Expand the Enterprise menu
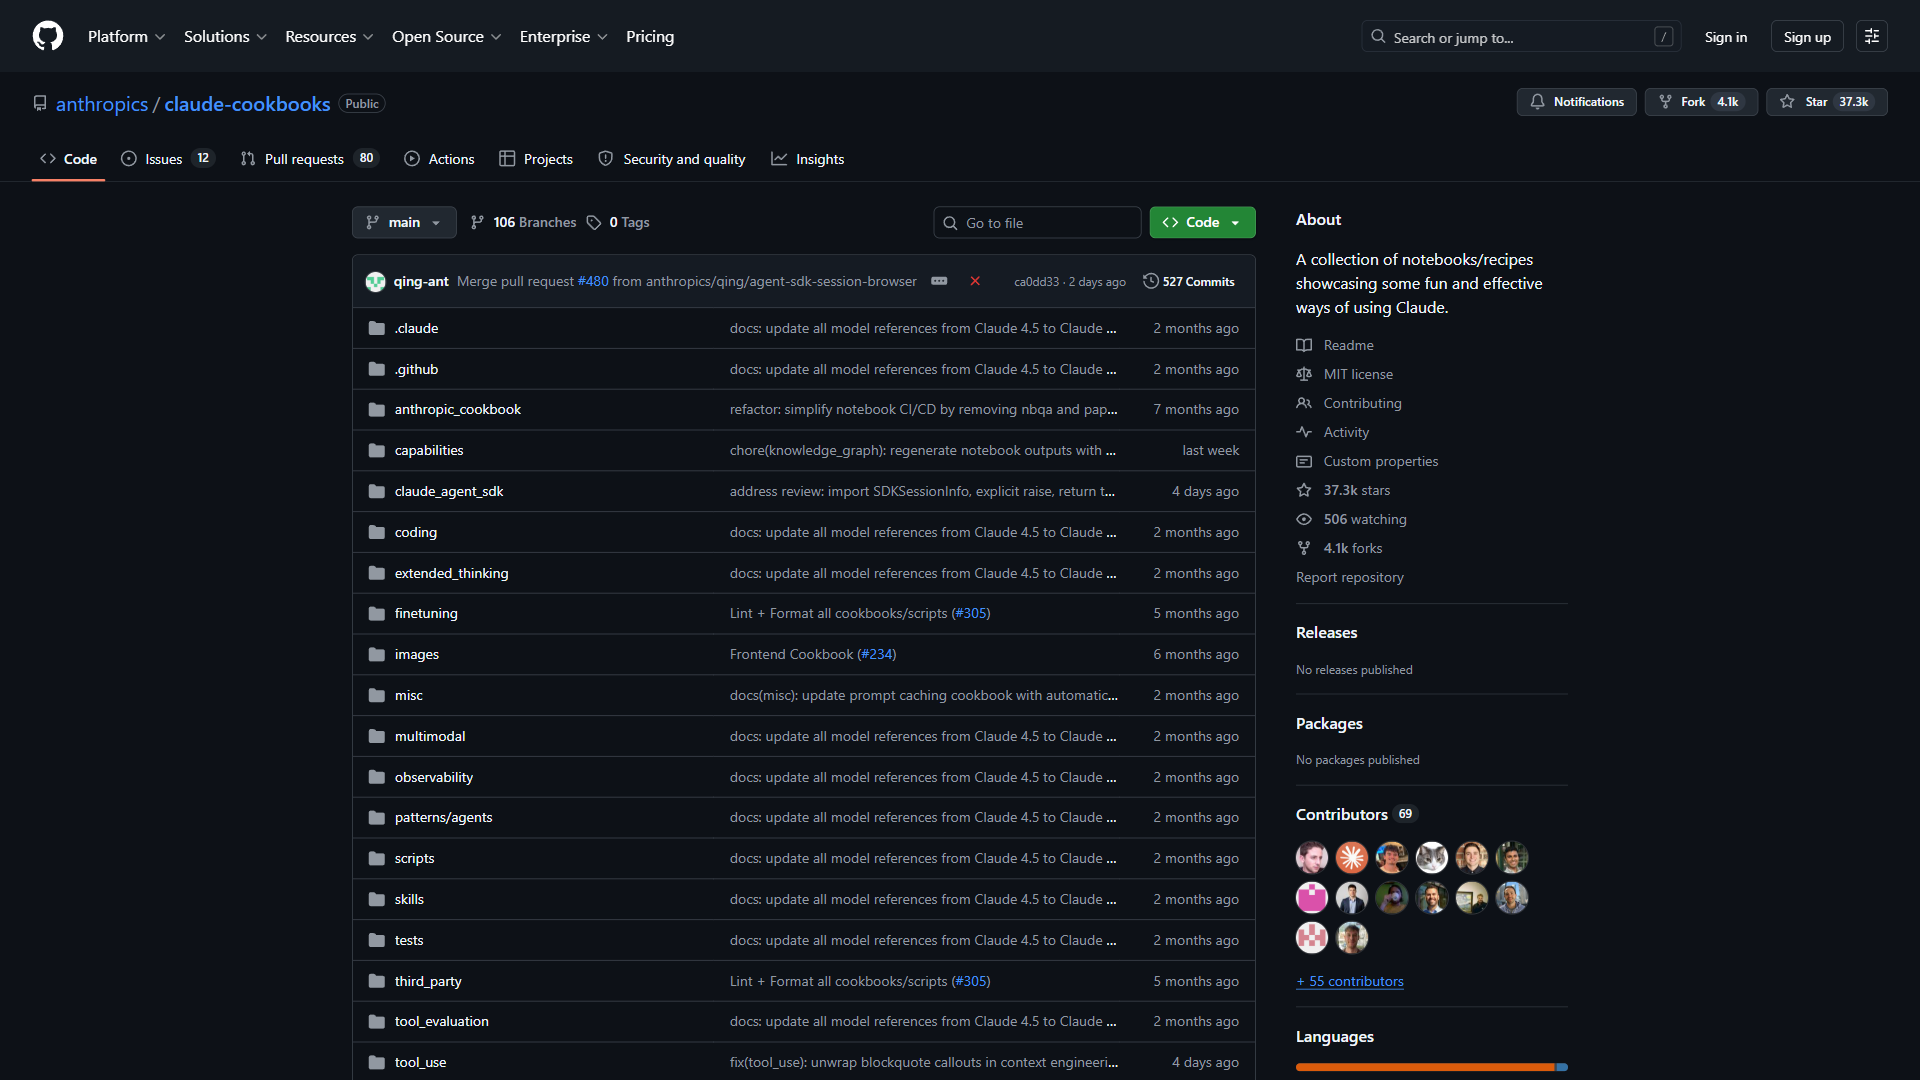 pos(564,36)
